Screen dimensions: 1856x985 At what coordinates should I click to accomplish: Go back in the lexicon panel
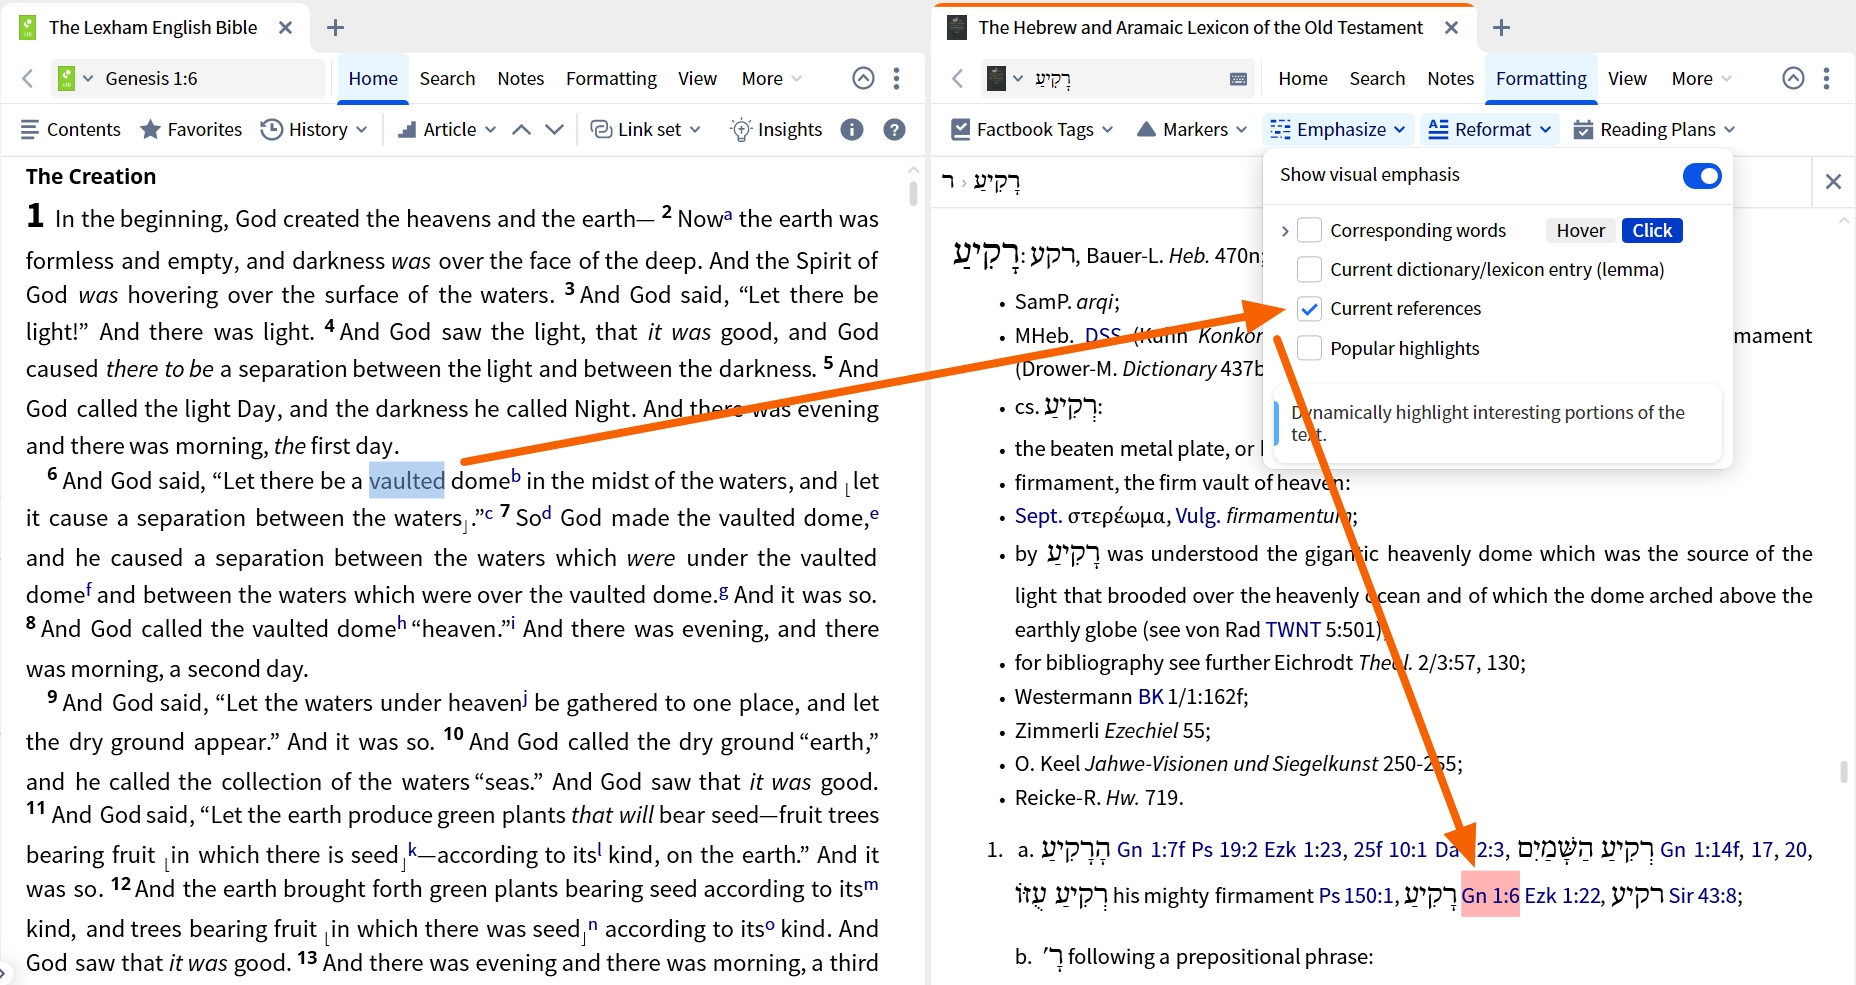(x=958, y=78)
